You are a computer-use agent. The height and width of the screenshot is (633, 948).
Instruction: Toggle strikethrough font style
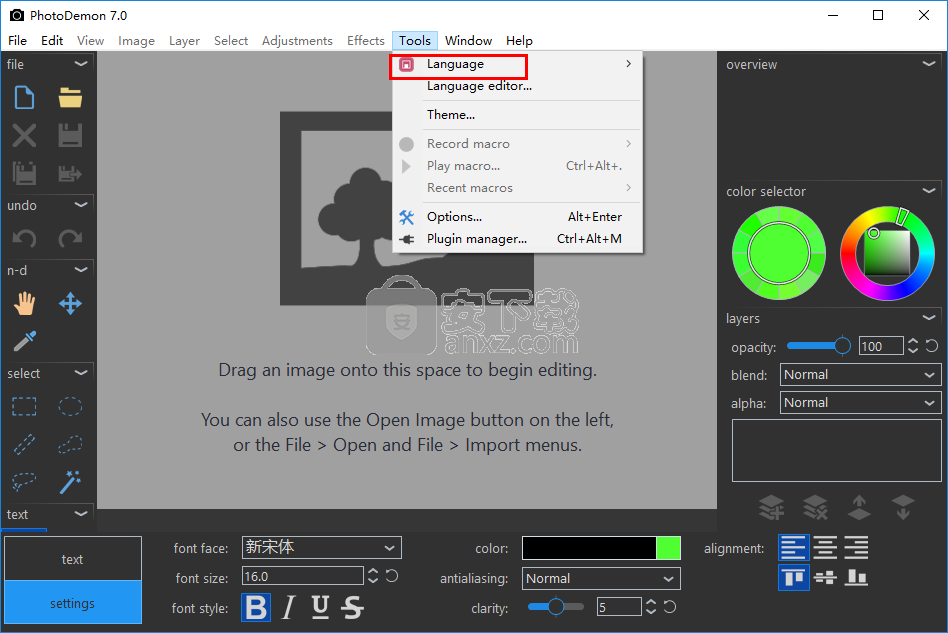point(352,607)
